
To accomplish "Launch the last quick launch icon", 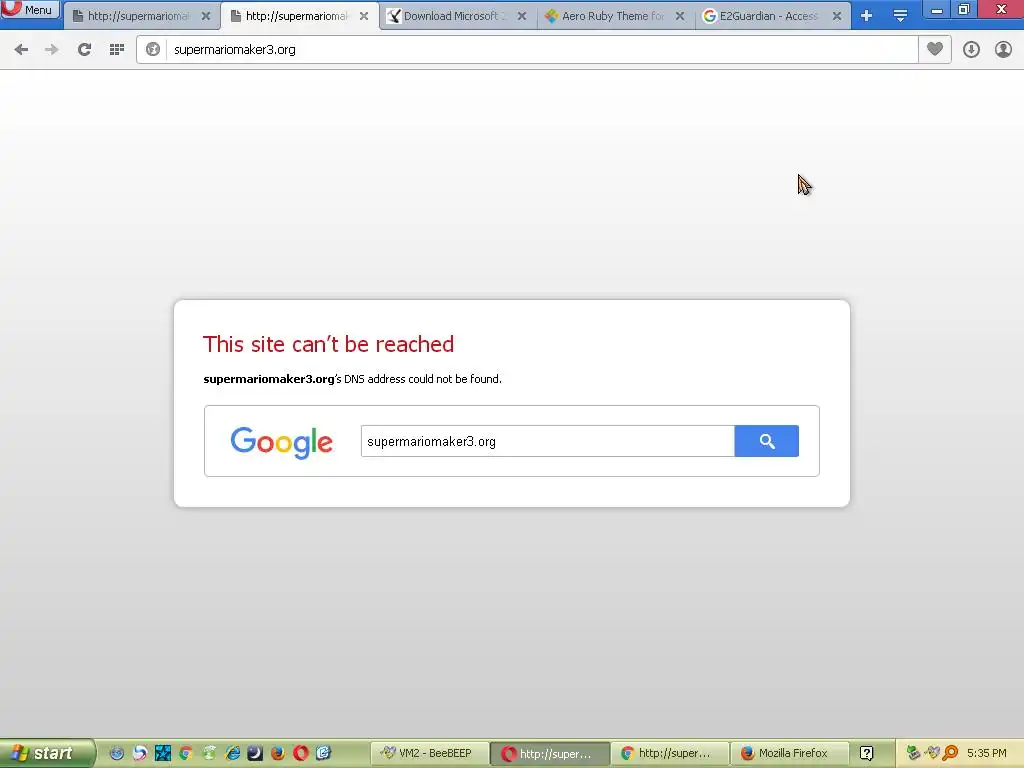I will (x=324, y=753).
